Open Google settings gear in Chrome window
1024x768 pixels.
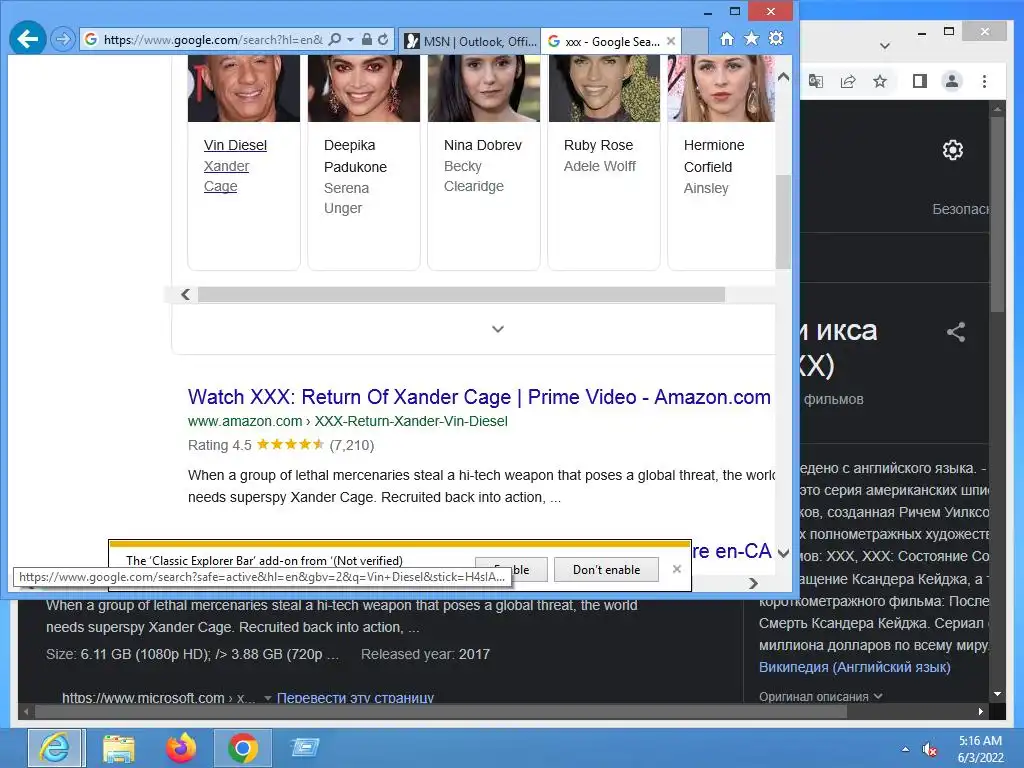point(953,150)
